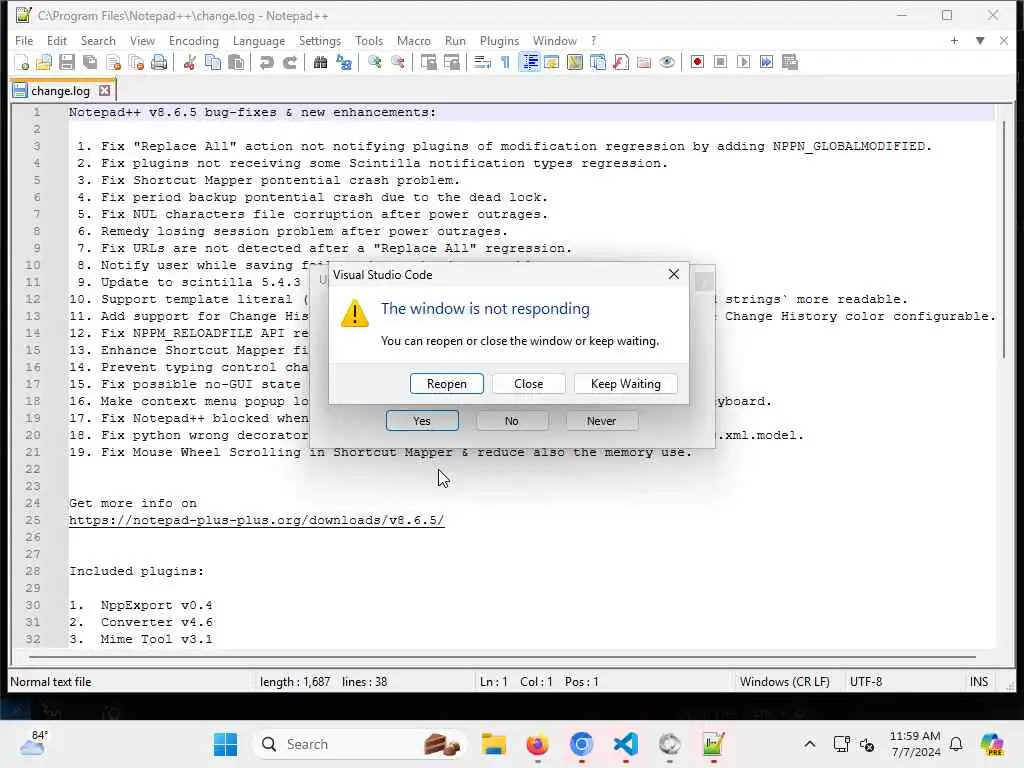Click the Save toolbar icon
Screen dimensions: 1024x768
pyautogui.click(x=67, y=63)
